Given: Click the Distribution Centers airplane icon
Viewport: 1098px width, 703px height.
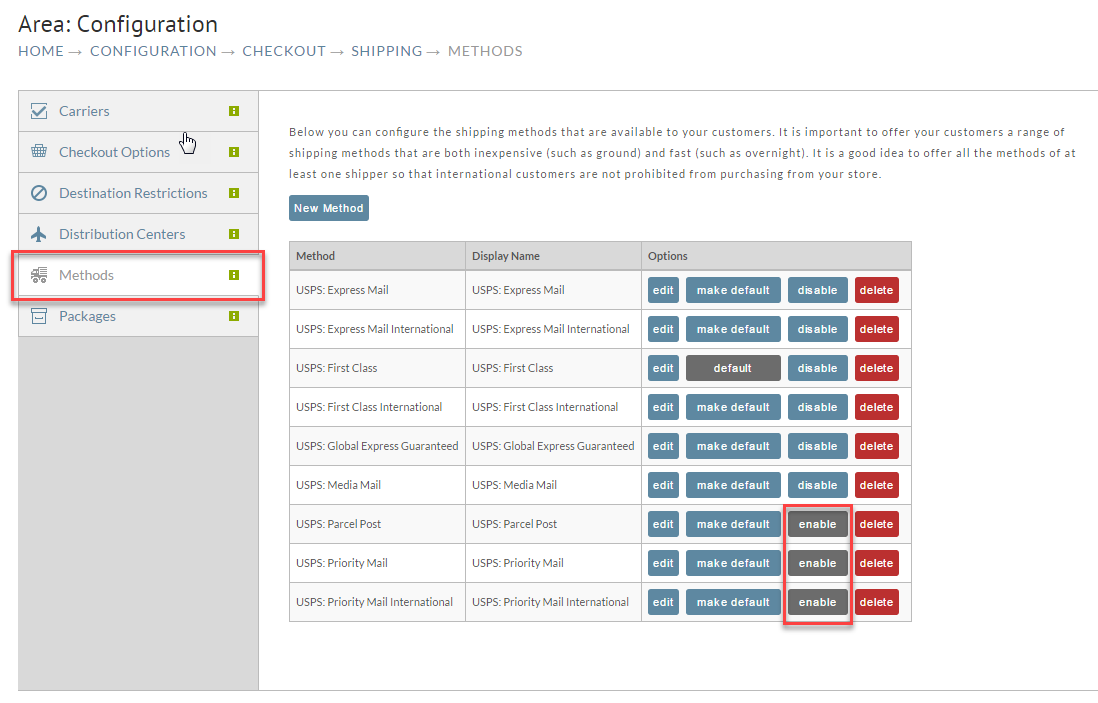Looking at the screenshot, I should pos(39,234).
